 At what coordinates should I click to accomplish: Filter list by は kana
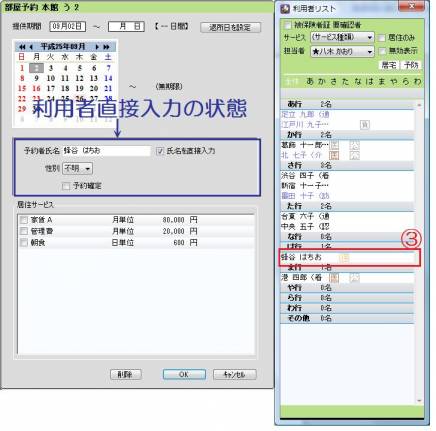click(x=369, y=81)
